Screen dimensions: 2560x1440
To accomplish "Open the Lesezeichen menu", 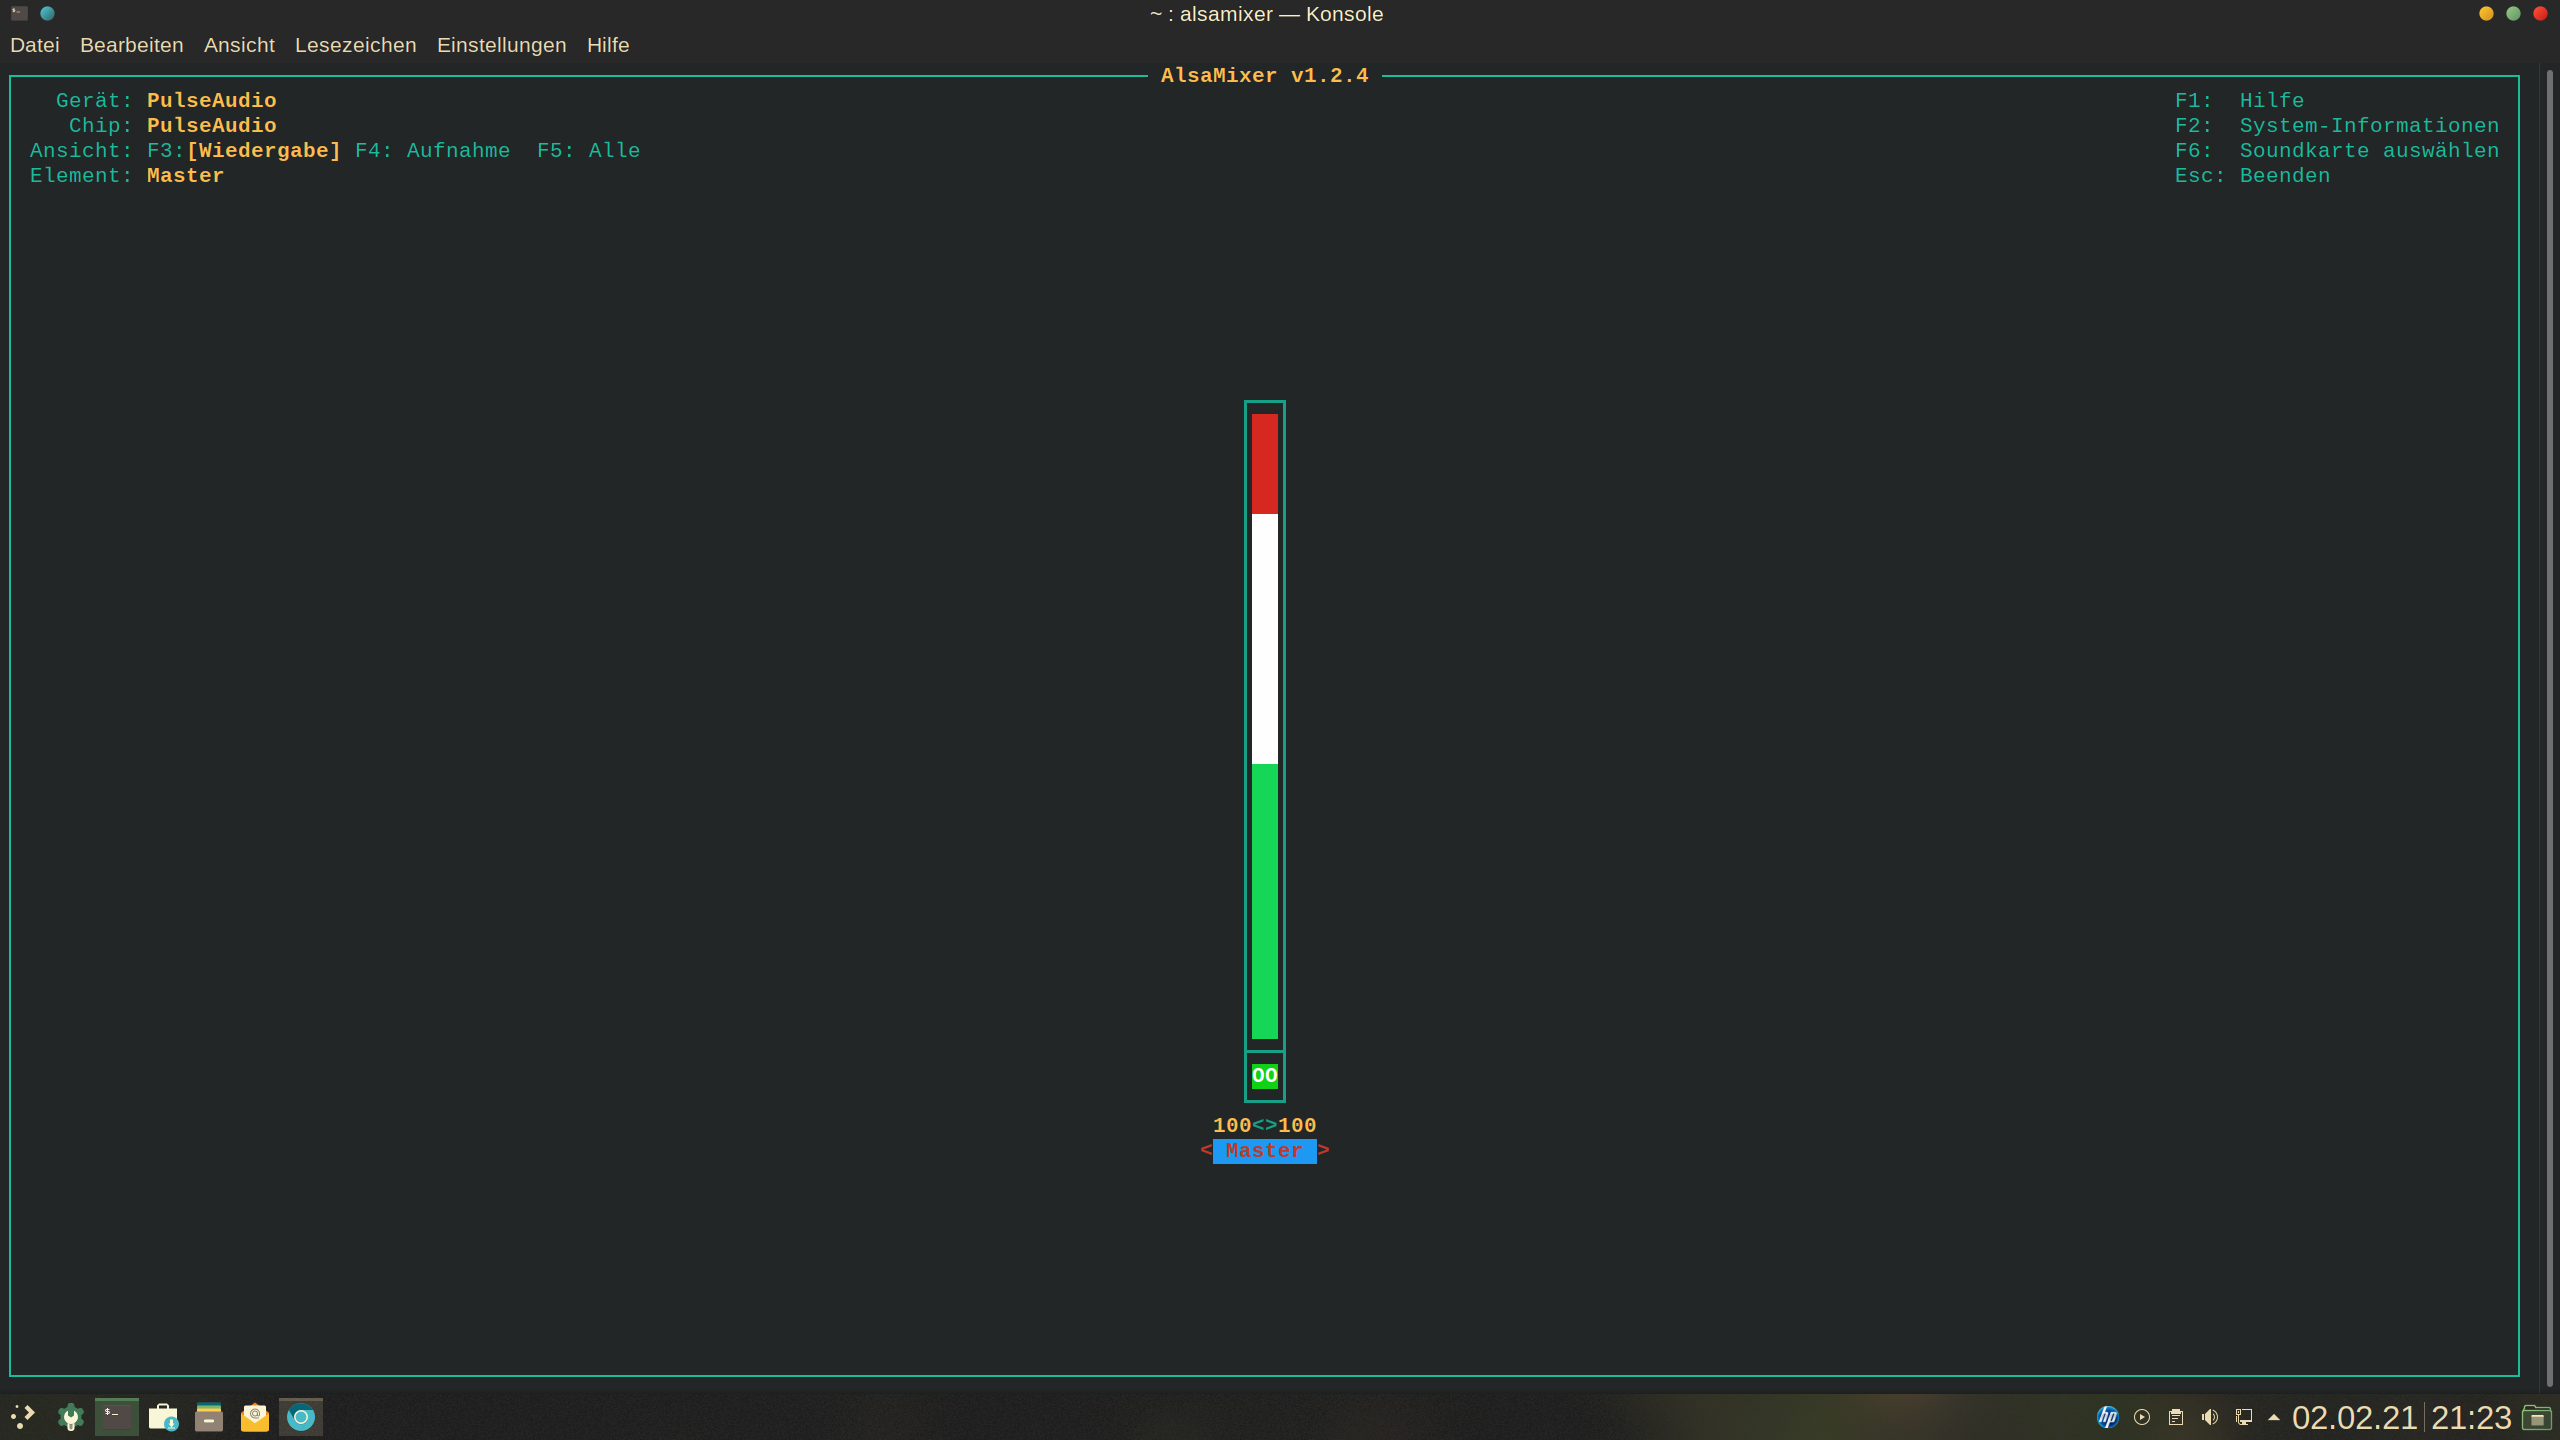I will coord(355,45).
